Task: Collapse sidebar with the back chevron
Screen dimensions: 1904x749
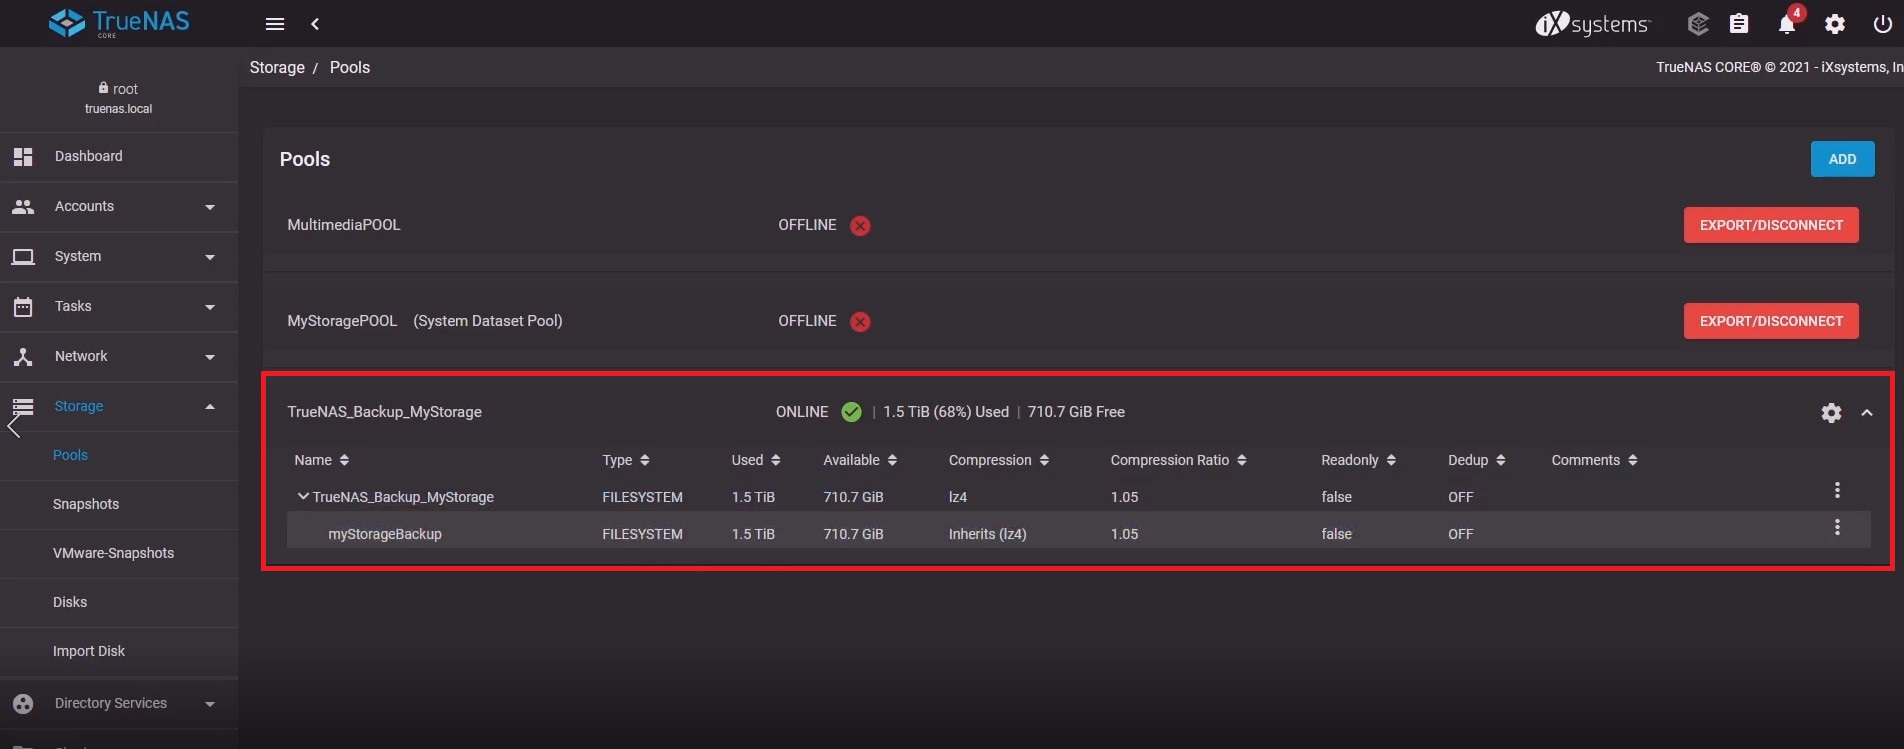Action: point(315,24)
